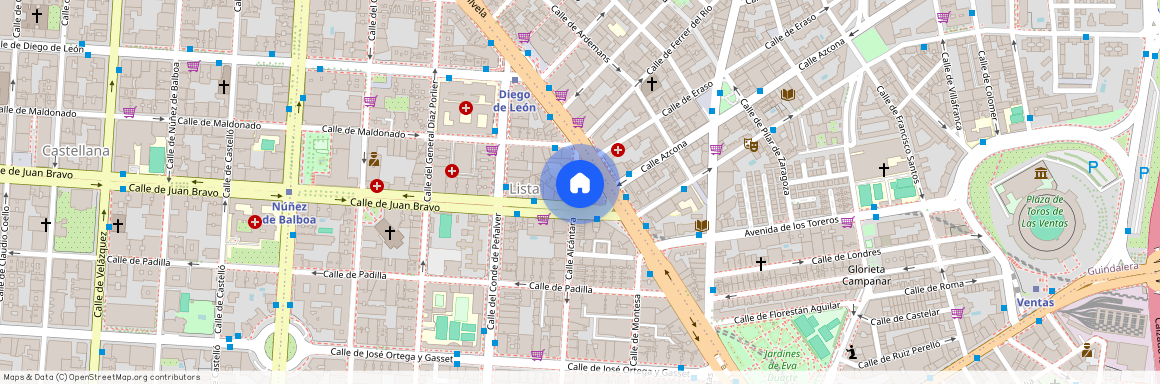Select the person icon below Ventas station
Viewport: 1160px width, 384px height.
(1087, 350)
